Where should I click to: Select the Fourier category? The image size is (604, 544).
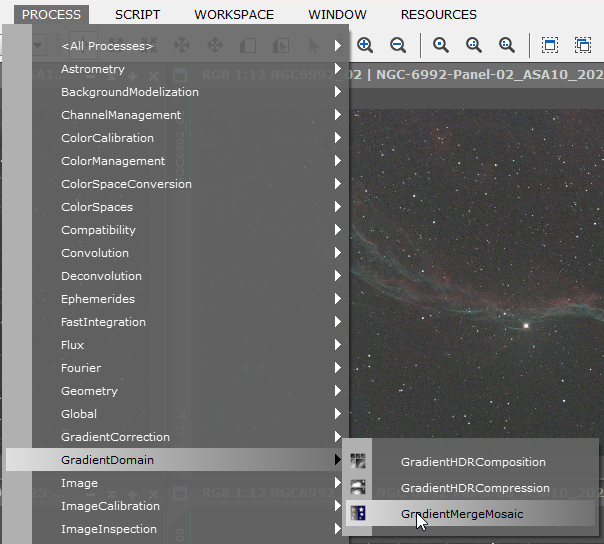click(175, 368)
